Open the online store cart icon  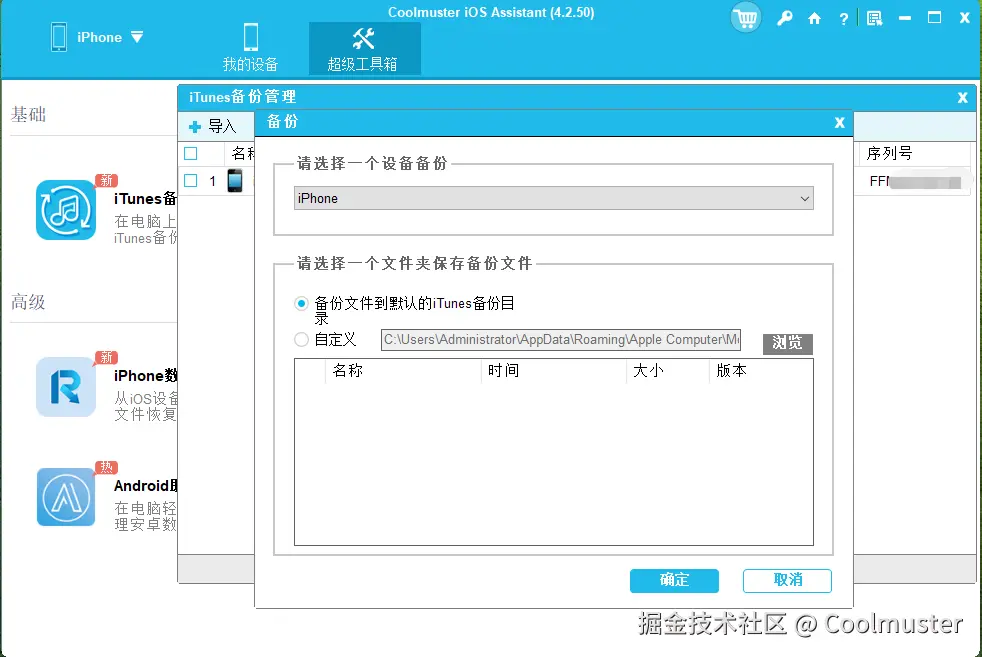point(745,17)
